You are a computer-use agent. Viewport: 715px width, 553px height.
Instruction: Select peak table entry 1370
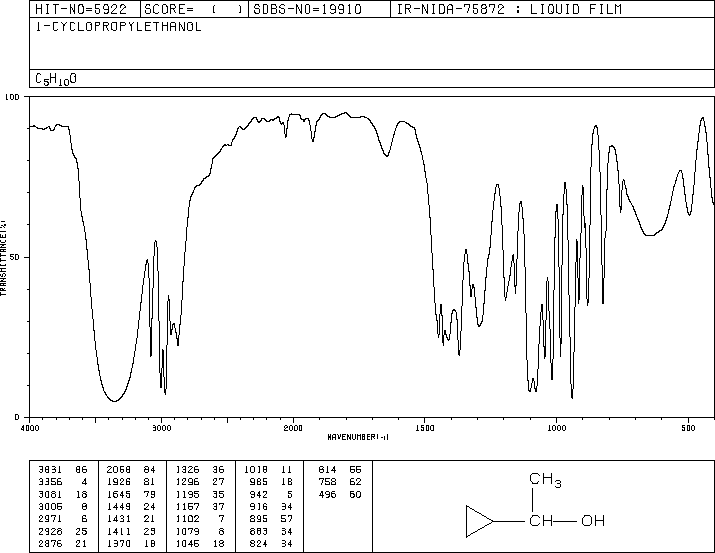click(x=131, y=543)
